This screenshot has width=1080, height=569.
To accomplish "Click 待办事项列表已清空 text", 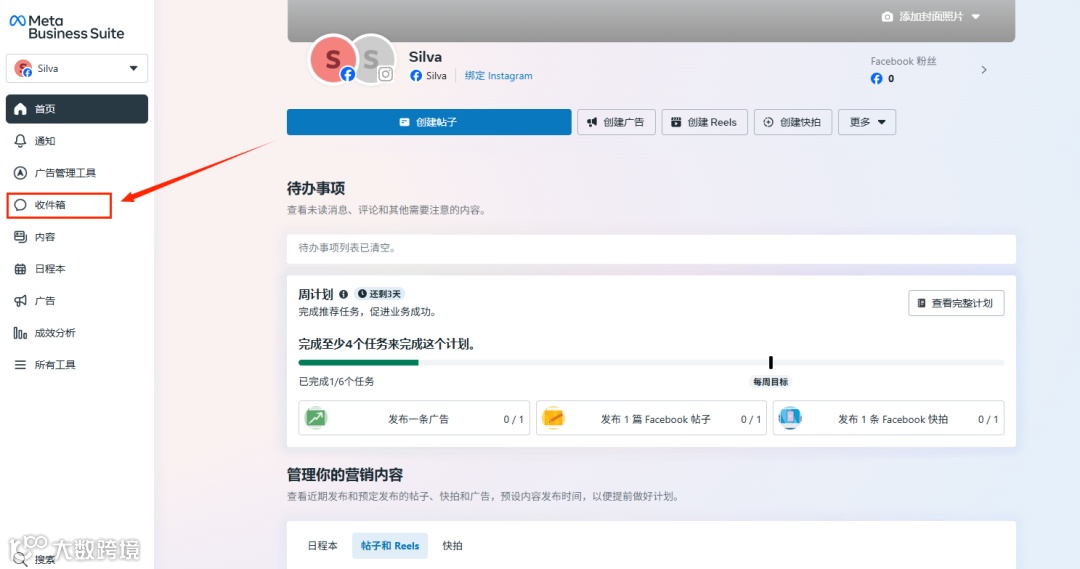I will [x=347, y=248].
